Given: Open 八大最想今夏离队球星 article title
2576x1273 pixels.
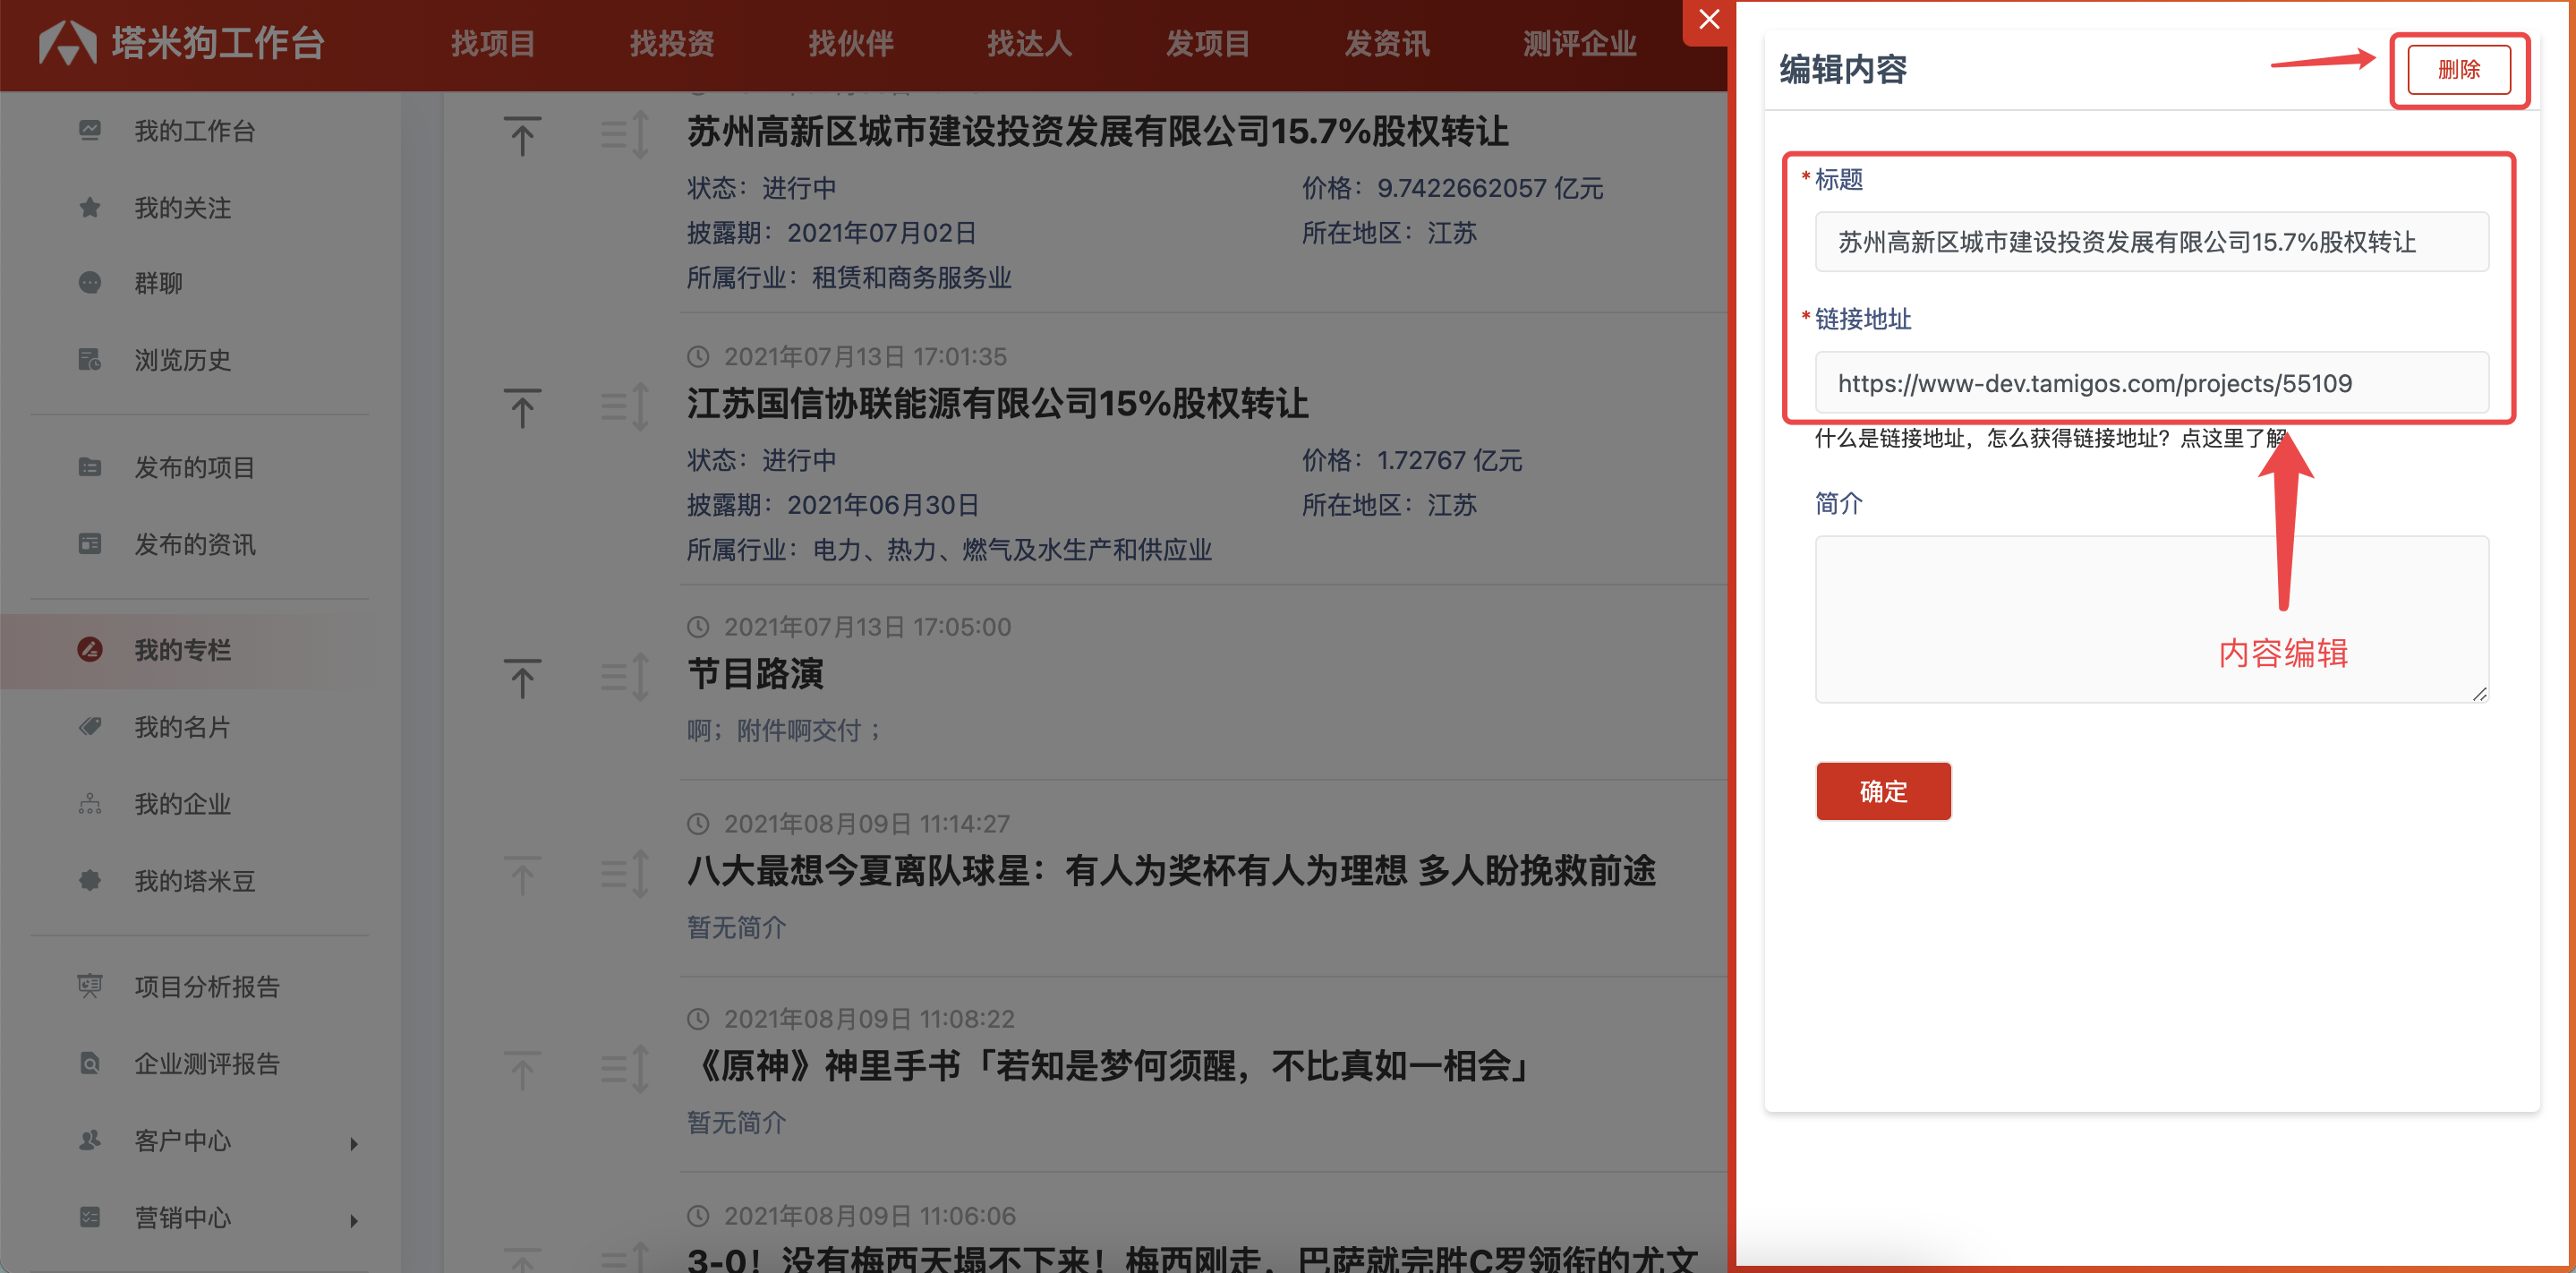Looking at the screenshot, I should [x=1171, y=870].
